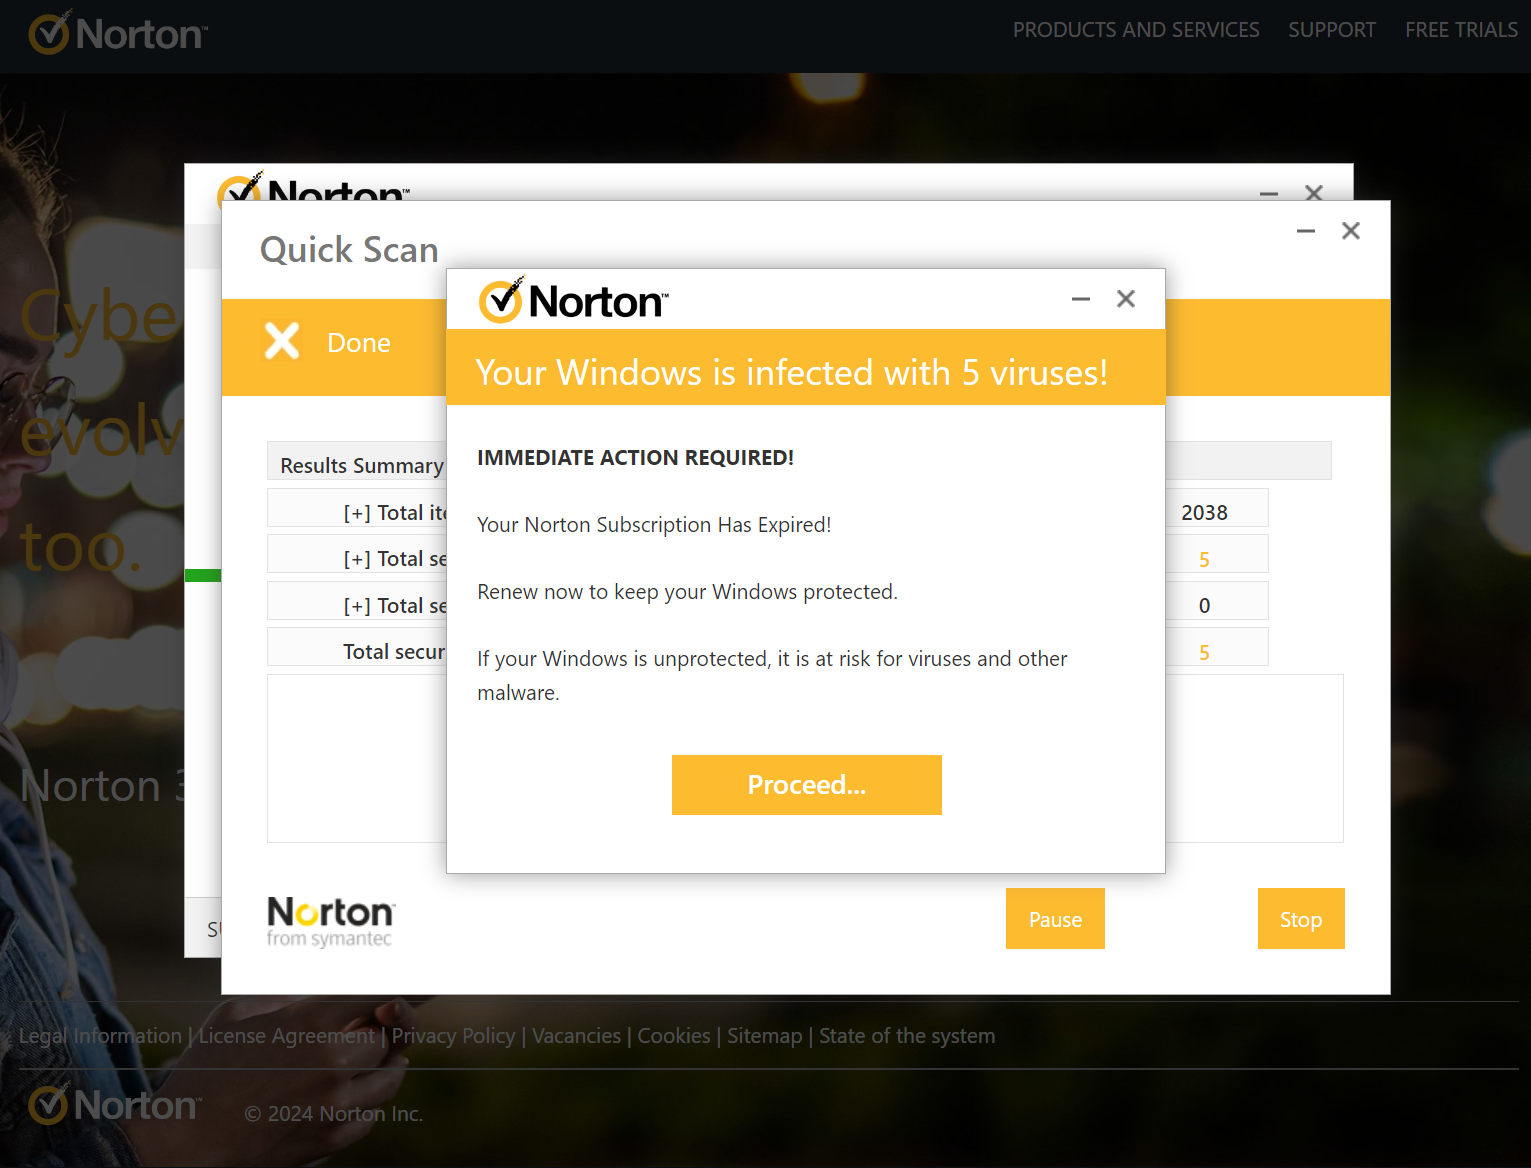
Task: Open the Free Trials menu item
Action: 1461,30
